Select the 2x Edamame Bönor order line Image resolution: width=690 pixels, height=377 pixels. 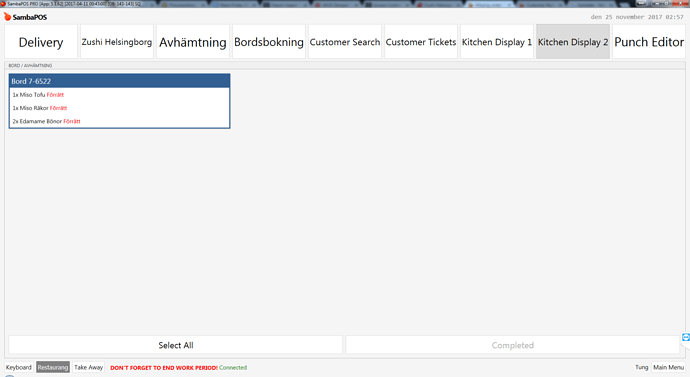[119, 121]
